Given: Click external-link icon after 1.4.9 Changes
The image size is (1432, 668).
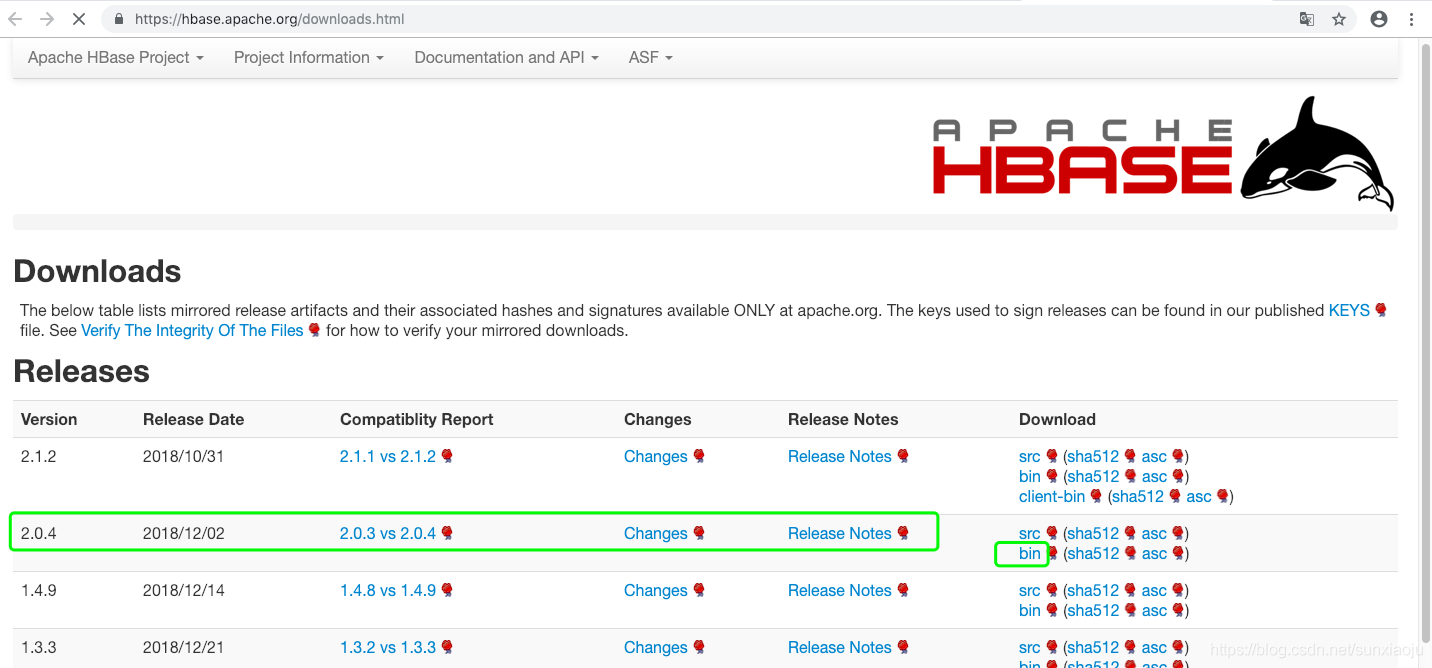Looking at the screenshot, I should (699, 590).
